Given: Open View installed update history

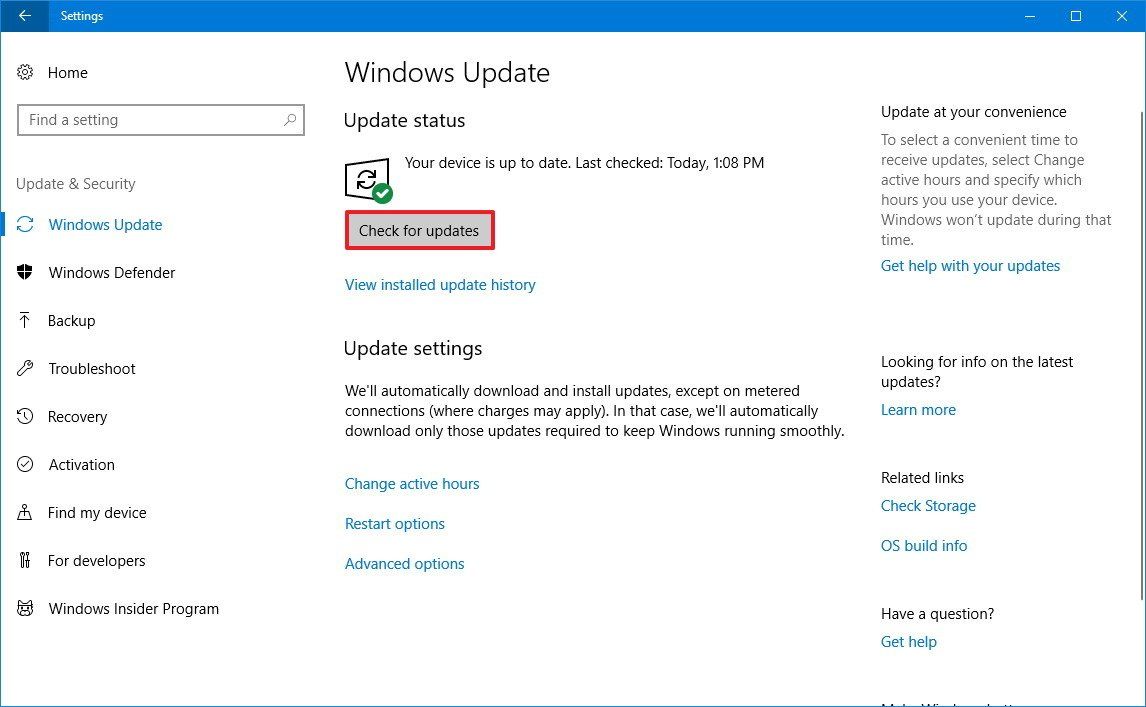Looking at the screenshot, I should point(440,284).
